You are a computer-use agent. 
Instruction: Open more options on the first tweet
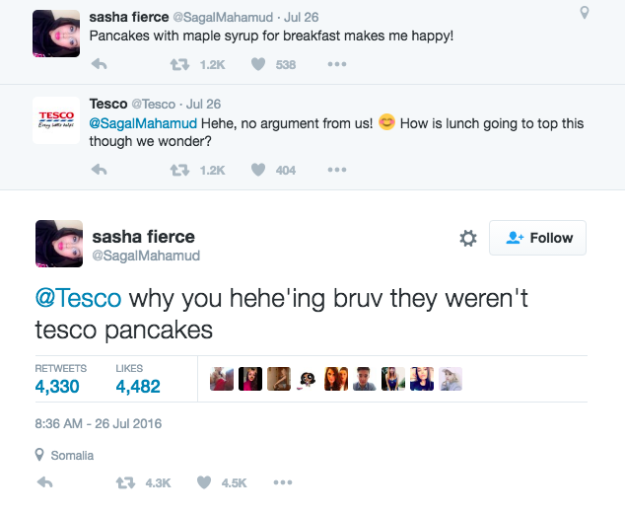(337, 65)
